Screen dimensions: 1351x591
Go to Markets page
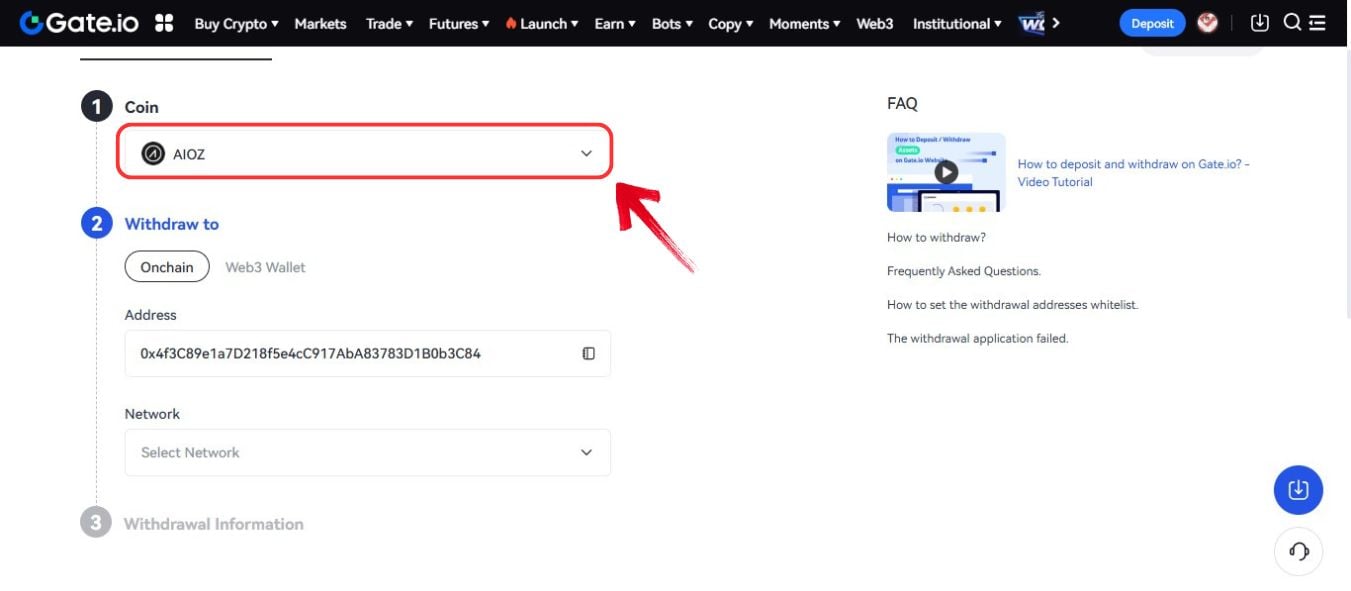(x=320, y=23)
